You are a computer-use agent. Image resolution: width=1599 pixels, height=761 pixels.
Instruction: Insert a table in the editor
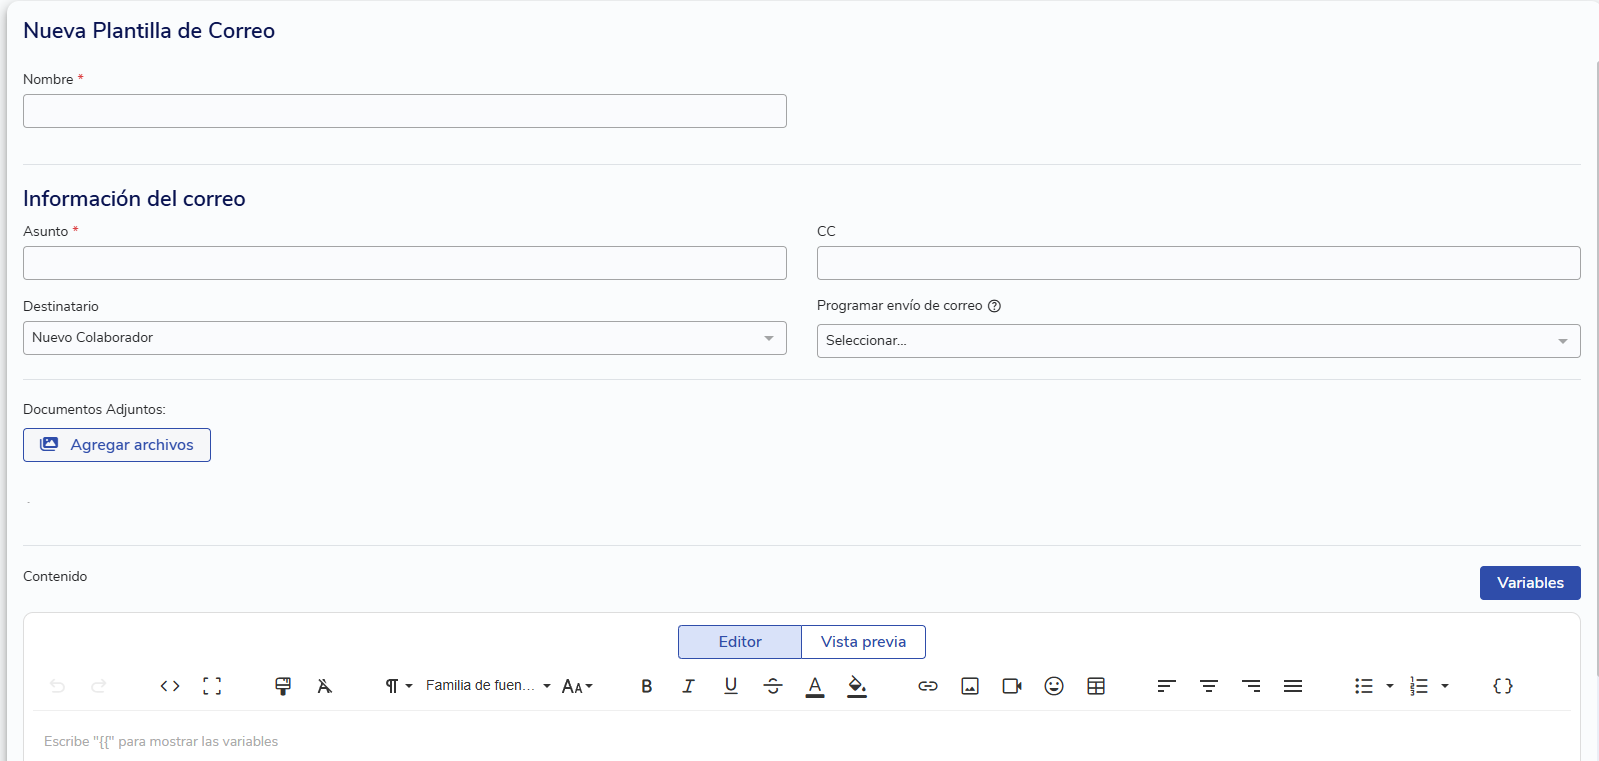1096,686
